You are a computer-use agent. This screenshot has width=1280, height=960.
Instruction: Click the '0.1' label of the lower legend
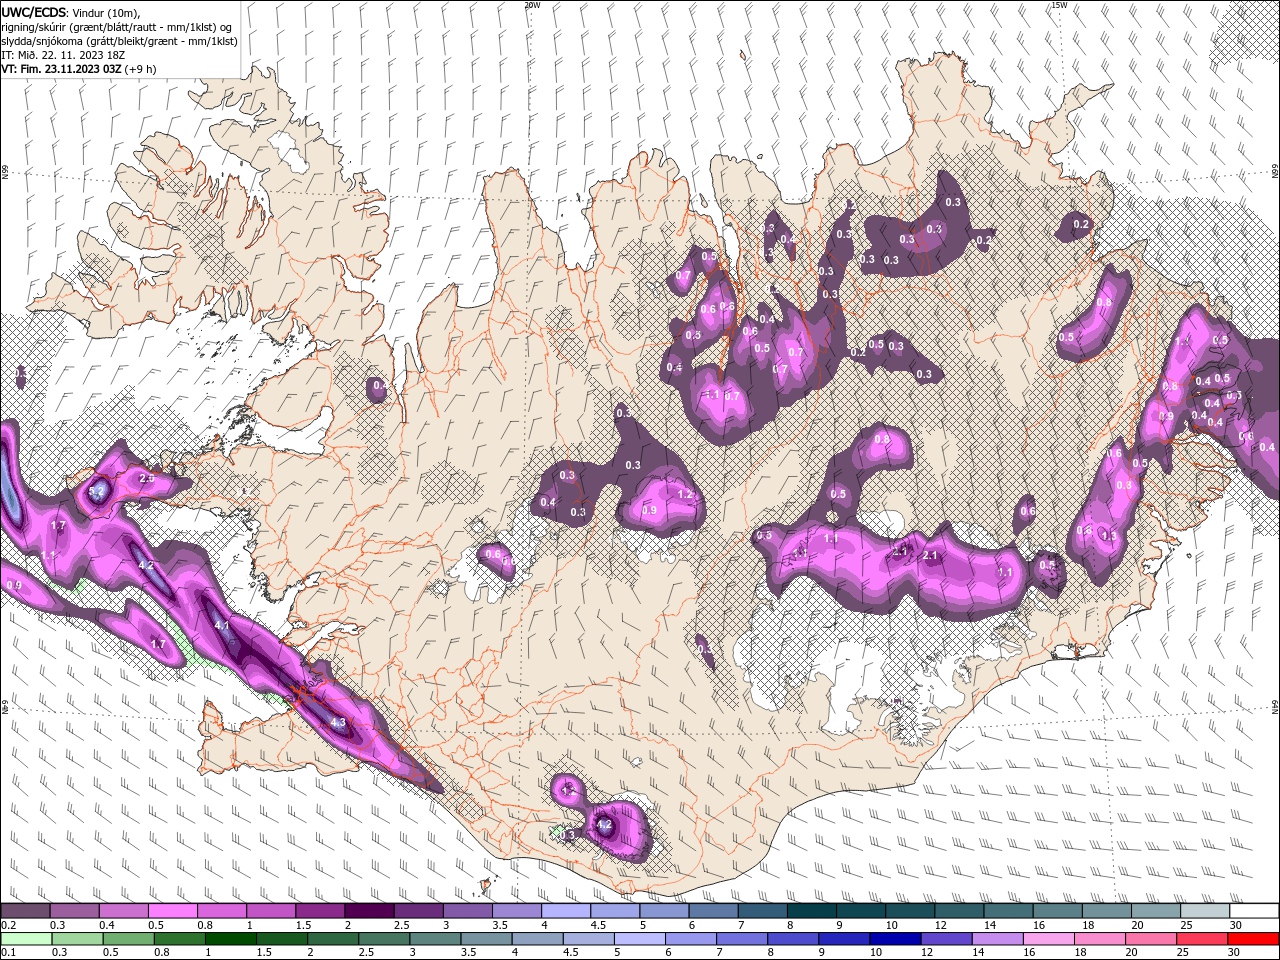[10, 952]
